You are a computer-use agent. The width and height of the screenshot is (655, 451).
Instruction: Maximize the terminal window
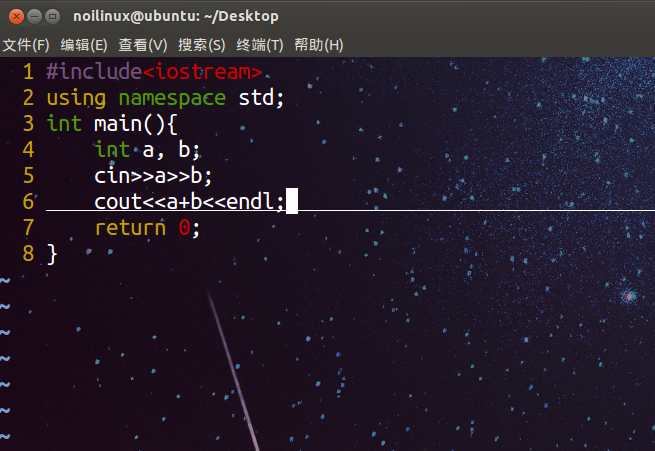[52, 17]
